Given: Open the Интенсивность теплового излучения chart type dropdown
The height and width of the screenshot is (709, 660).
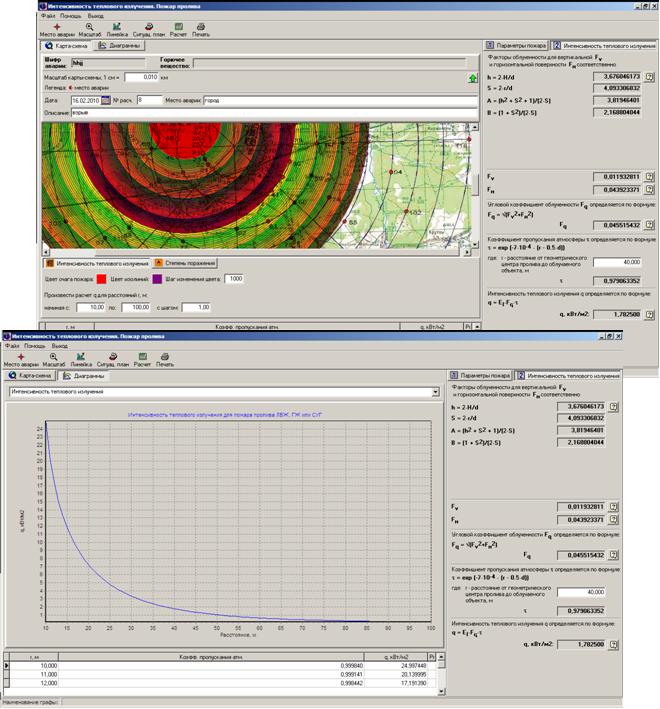Looking at the screenshot, I should click(x=434, y=393).
